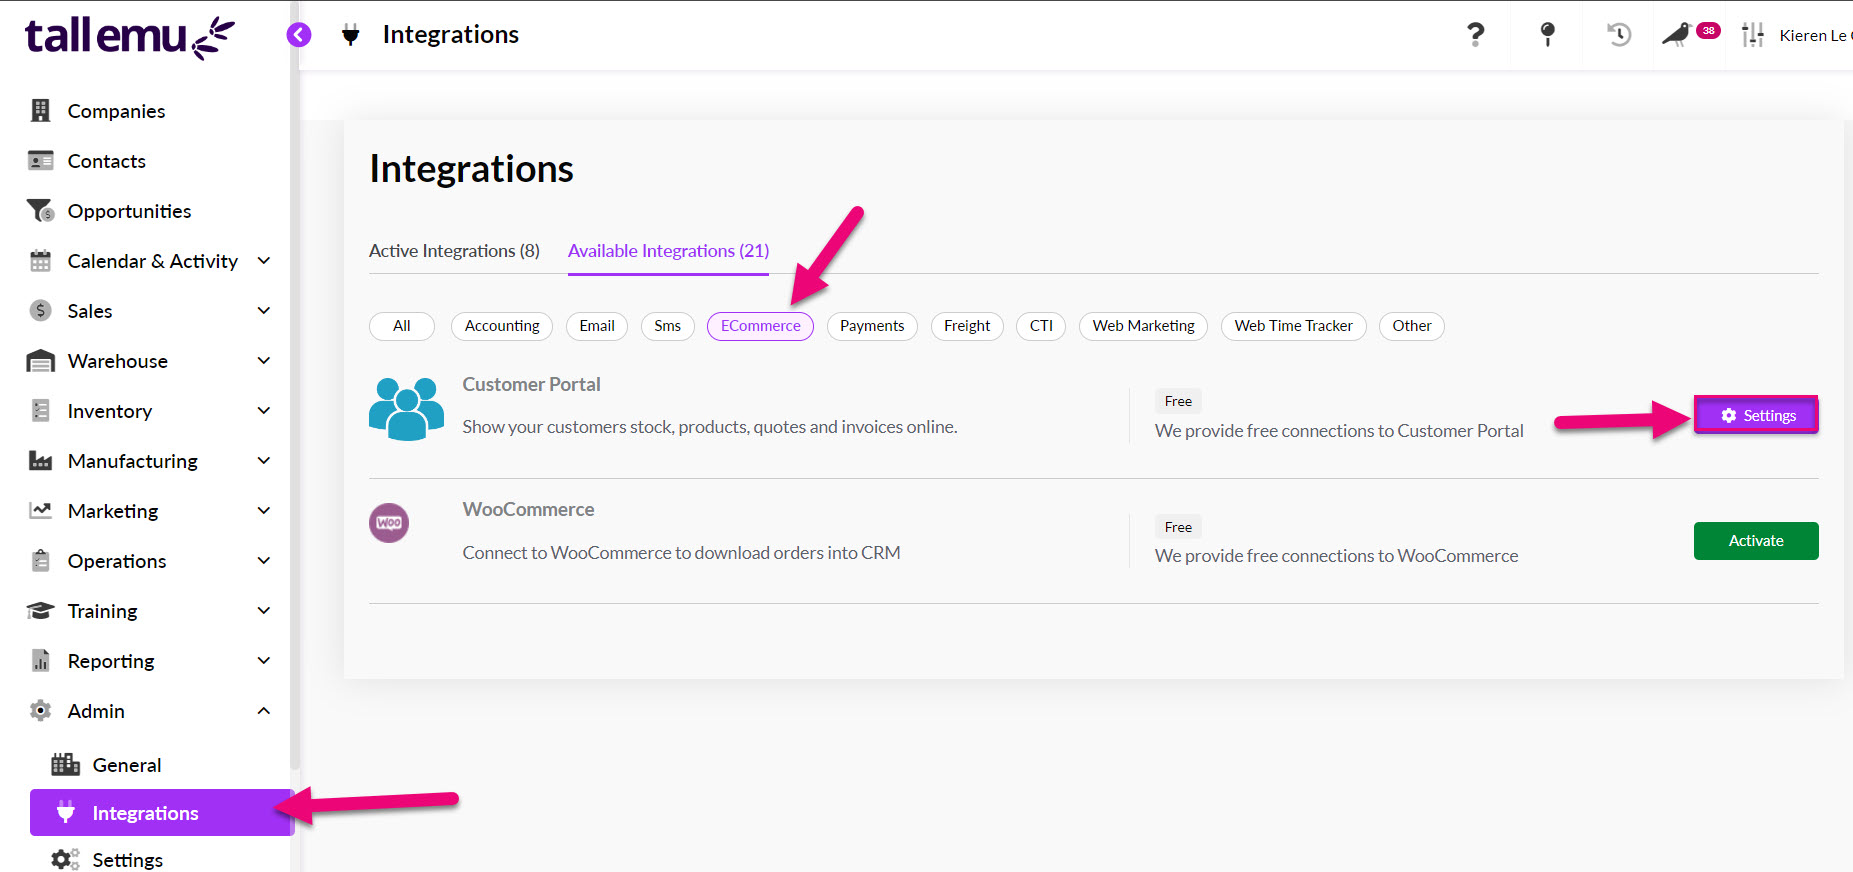Click the Customer Portal people icon
Image resolution: width=1853 pixels, height=872 pixels.
coord(406,409)
